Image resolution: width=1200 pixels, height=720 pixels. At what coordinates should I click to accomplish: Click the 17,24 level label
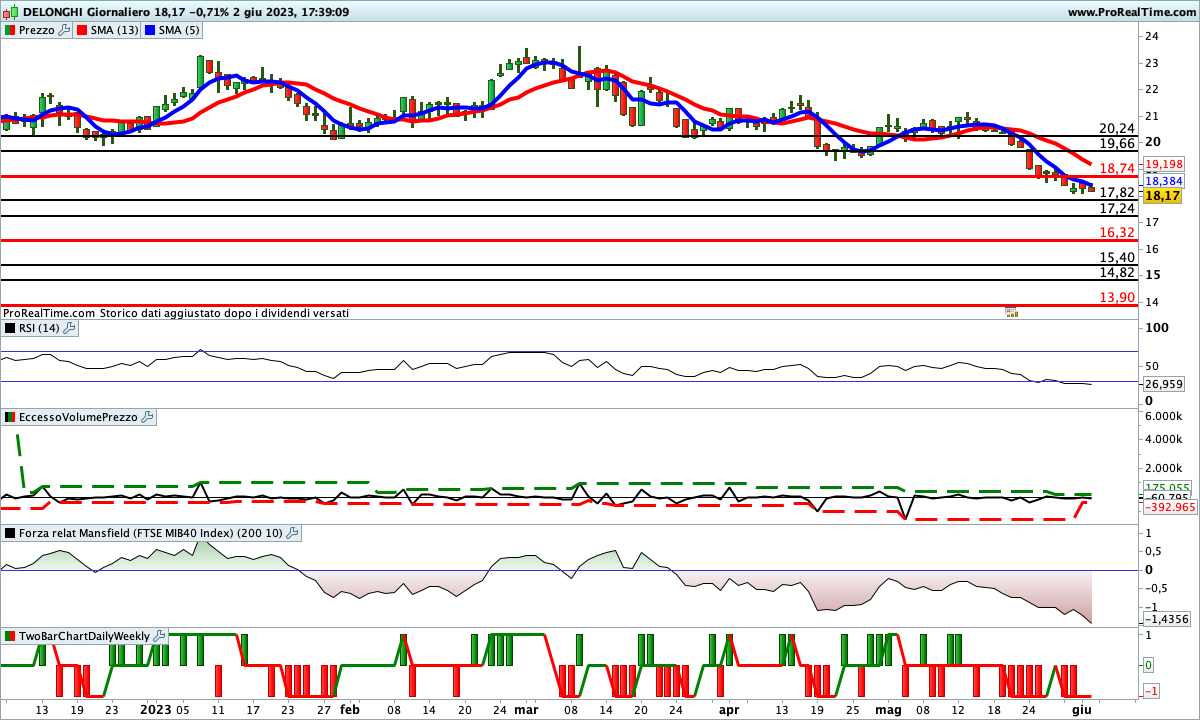point(1117,208)
